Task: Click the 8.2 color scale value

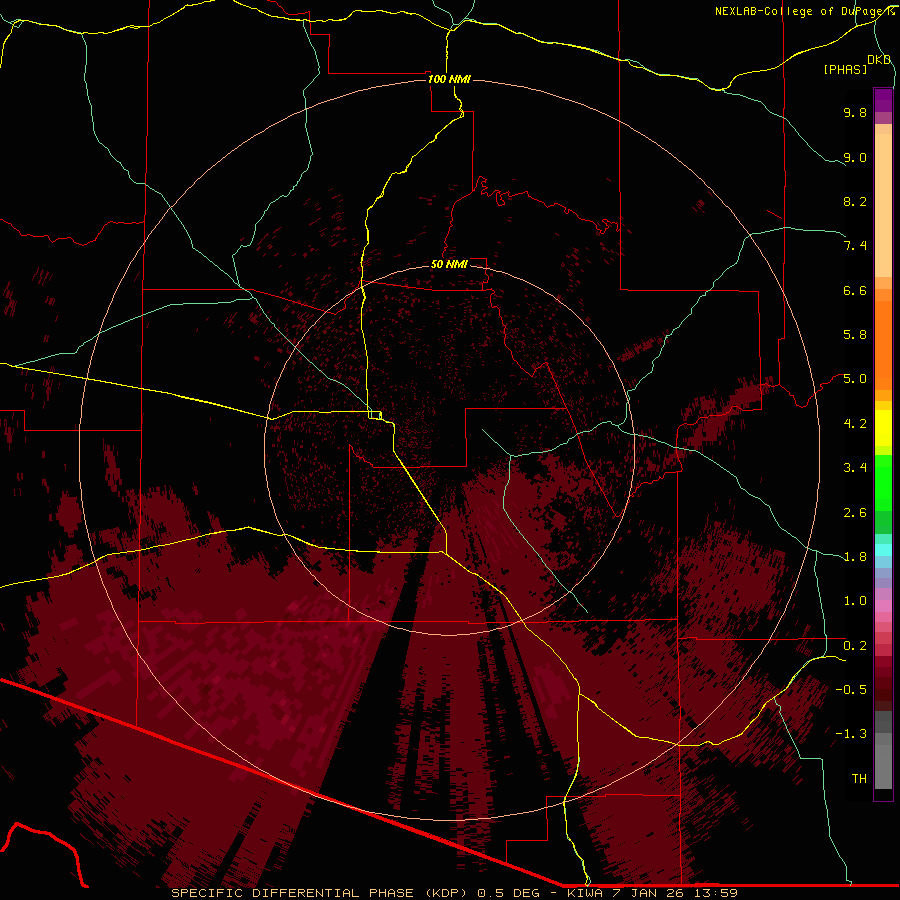Action: click(x=855, y=201)
